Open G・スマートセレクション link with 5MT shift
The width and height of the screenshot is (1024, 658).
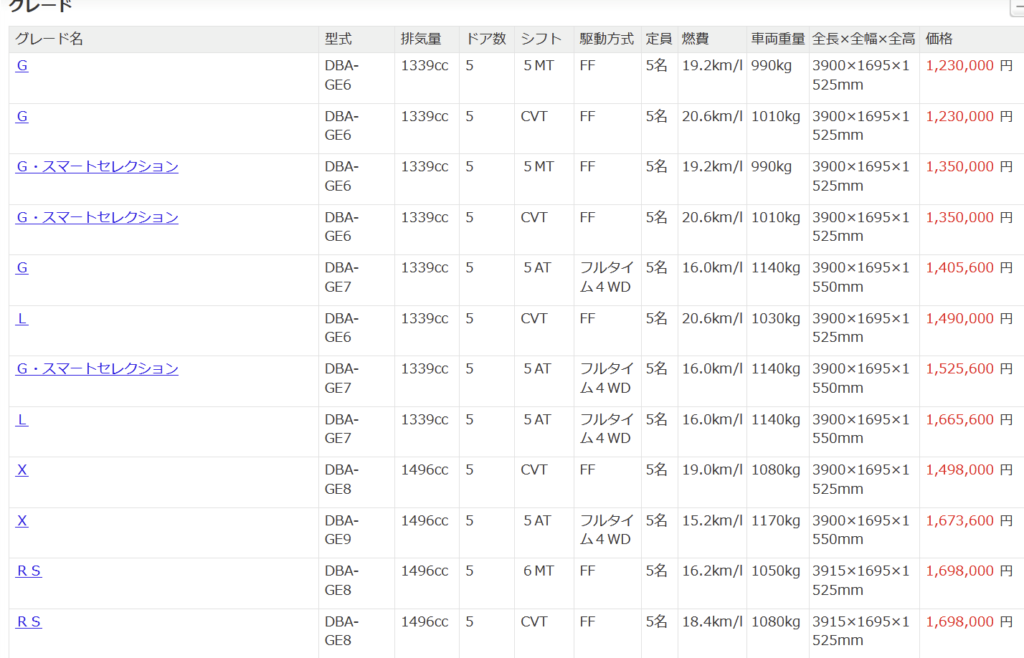coord(97,166)
